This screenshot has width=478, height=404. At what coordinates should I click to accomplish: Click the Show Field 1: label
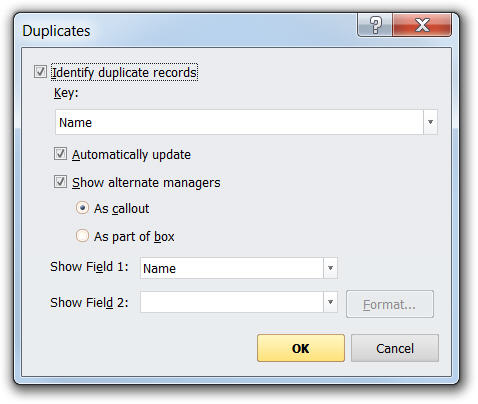pyautogui.click(x=89, y=267)
